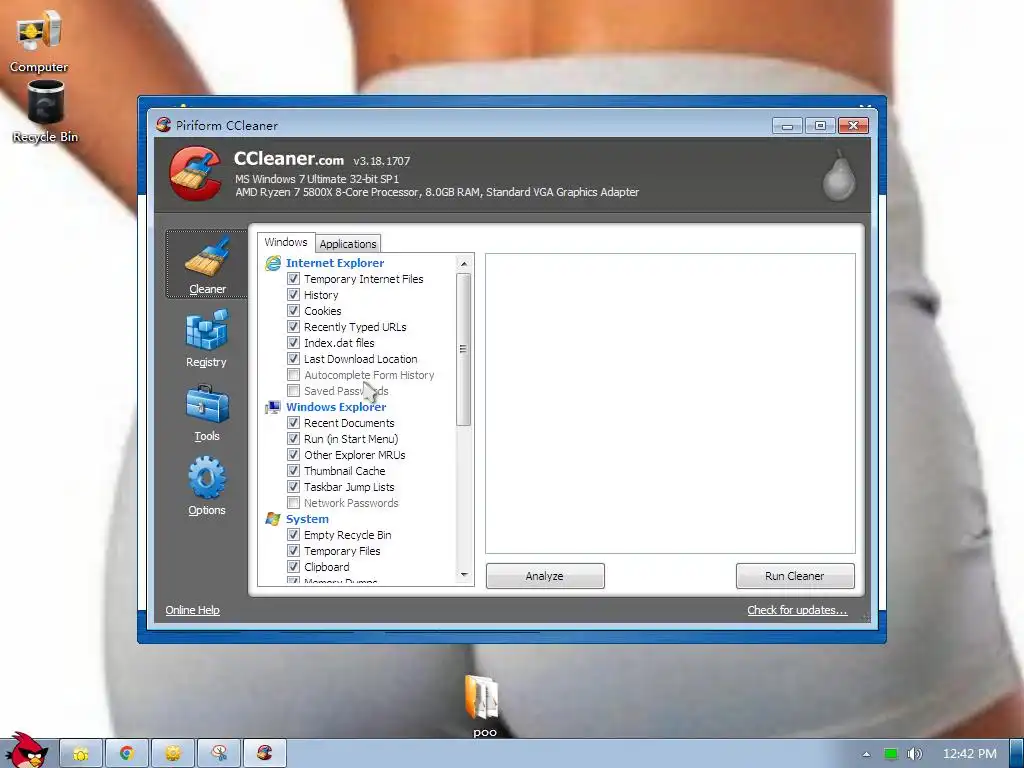
Task: Open the Angry Birds start button
Action: coord(25,751)
